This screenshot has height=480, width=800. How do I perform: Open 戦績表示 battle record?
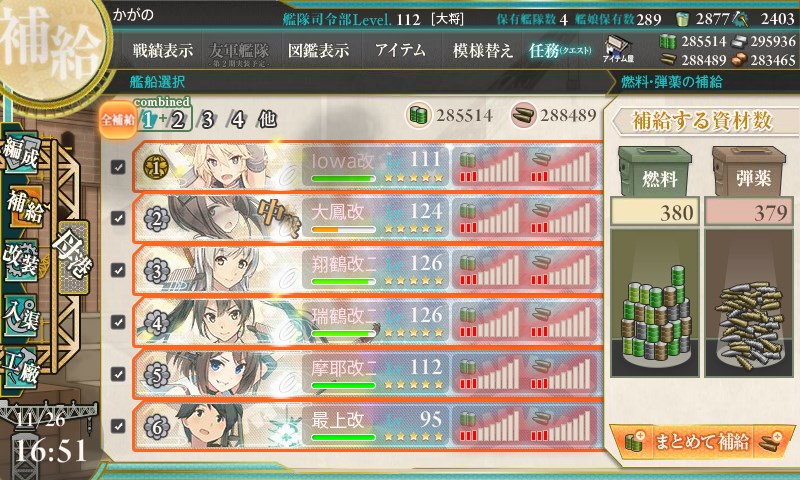(x=163, y=50)
